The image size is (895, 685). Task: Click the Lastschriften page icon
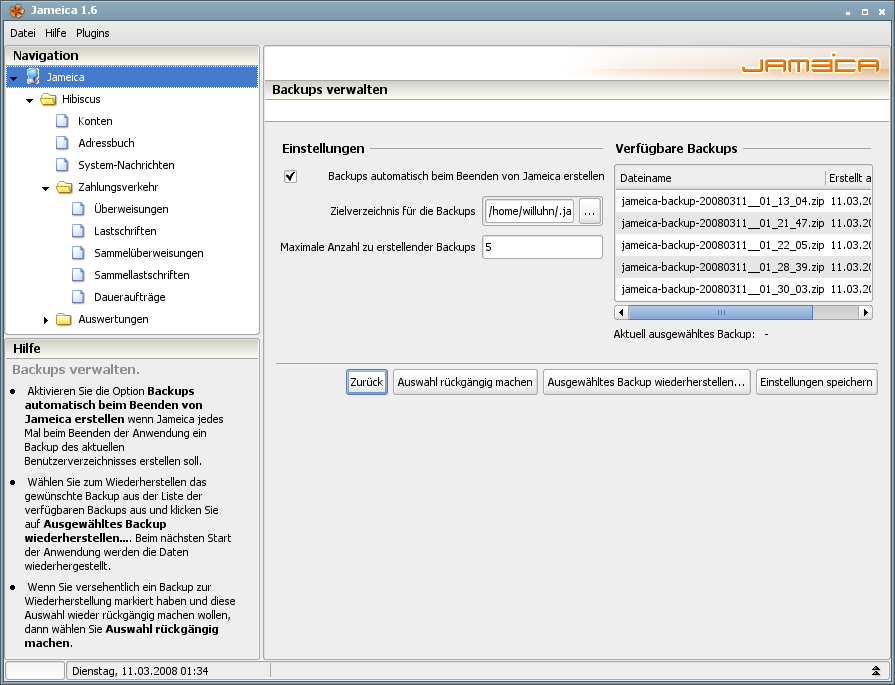coord(78,231)
